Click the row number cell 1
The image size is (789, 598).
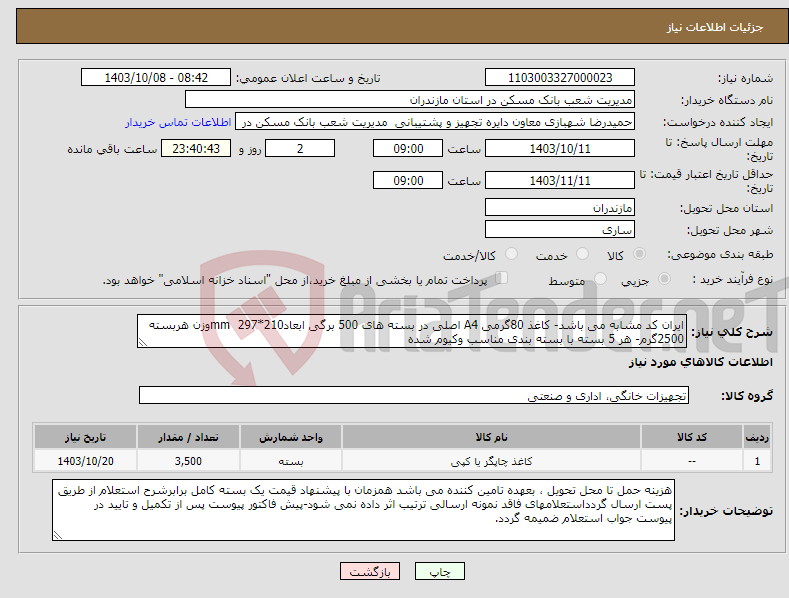click(x=757, y=461)
